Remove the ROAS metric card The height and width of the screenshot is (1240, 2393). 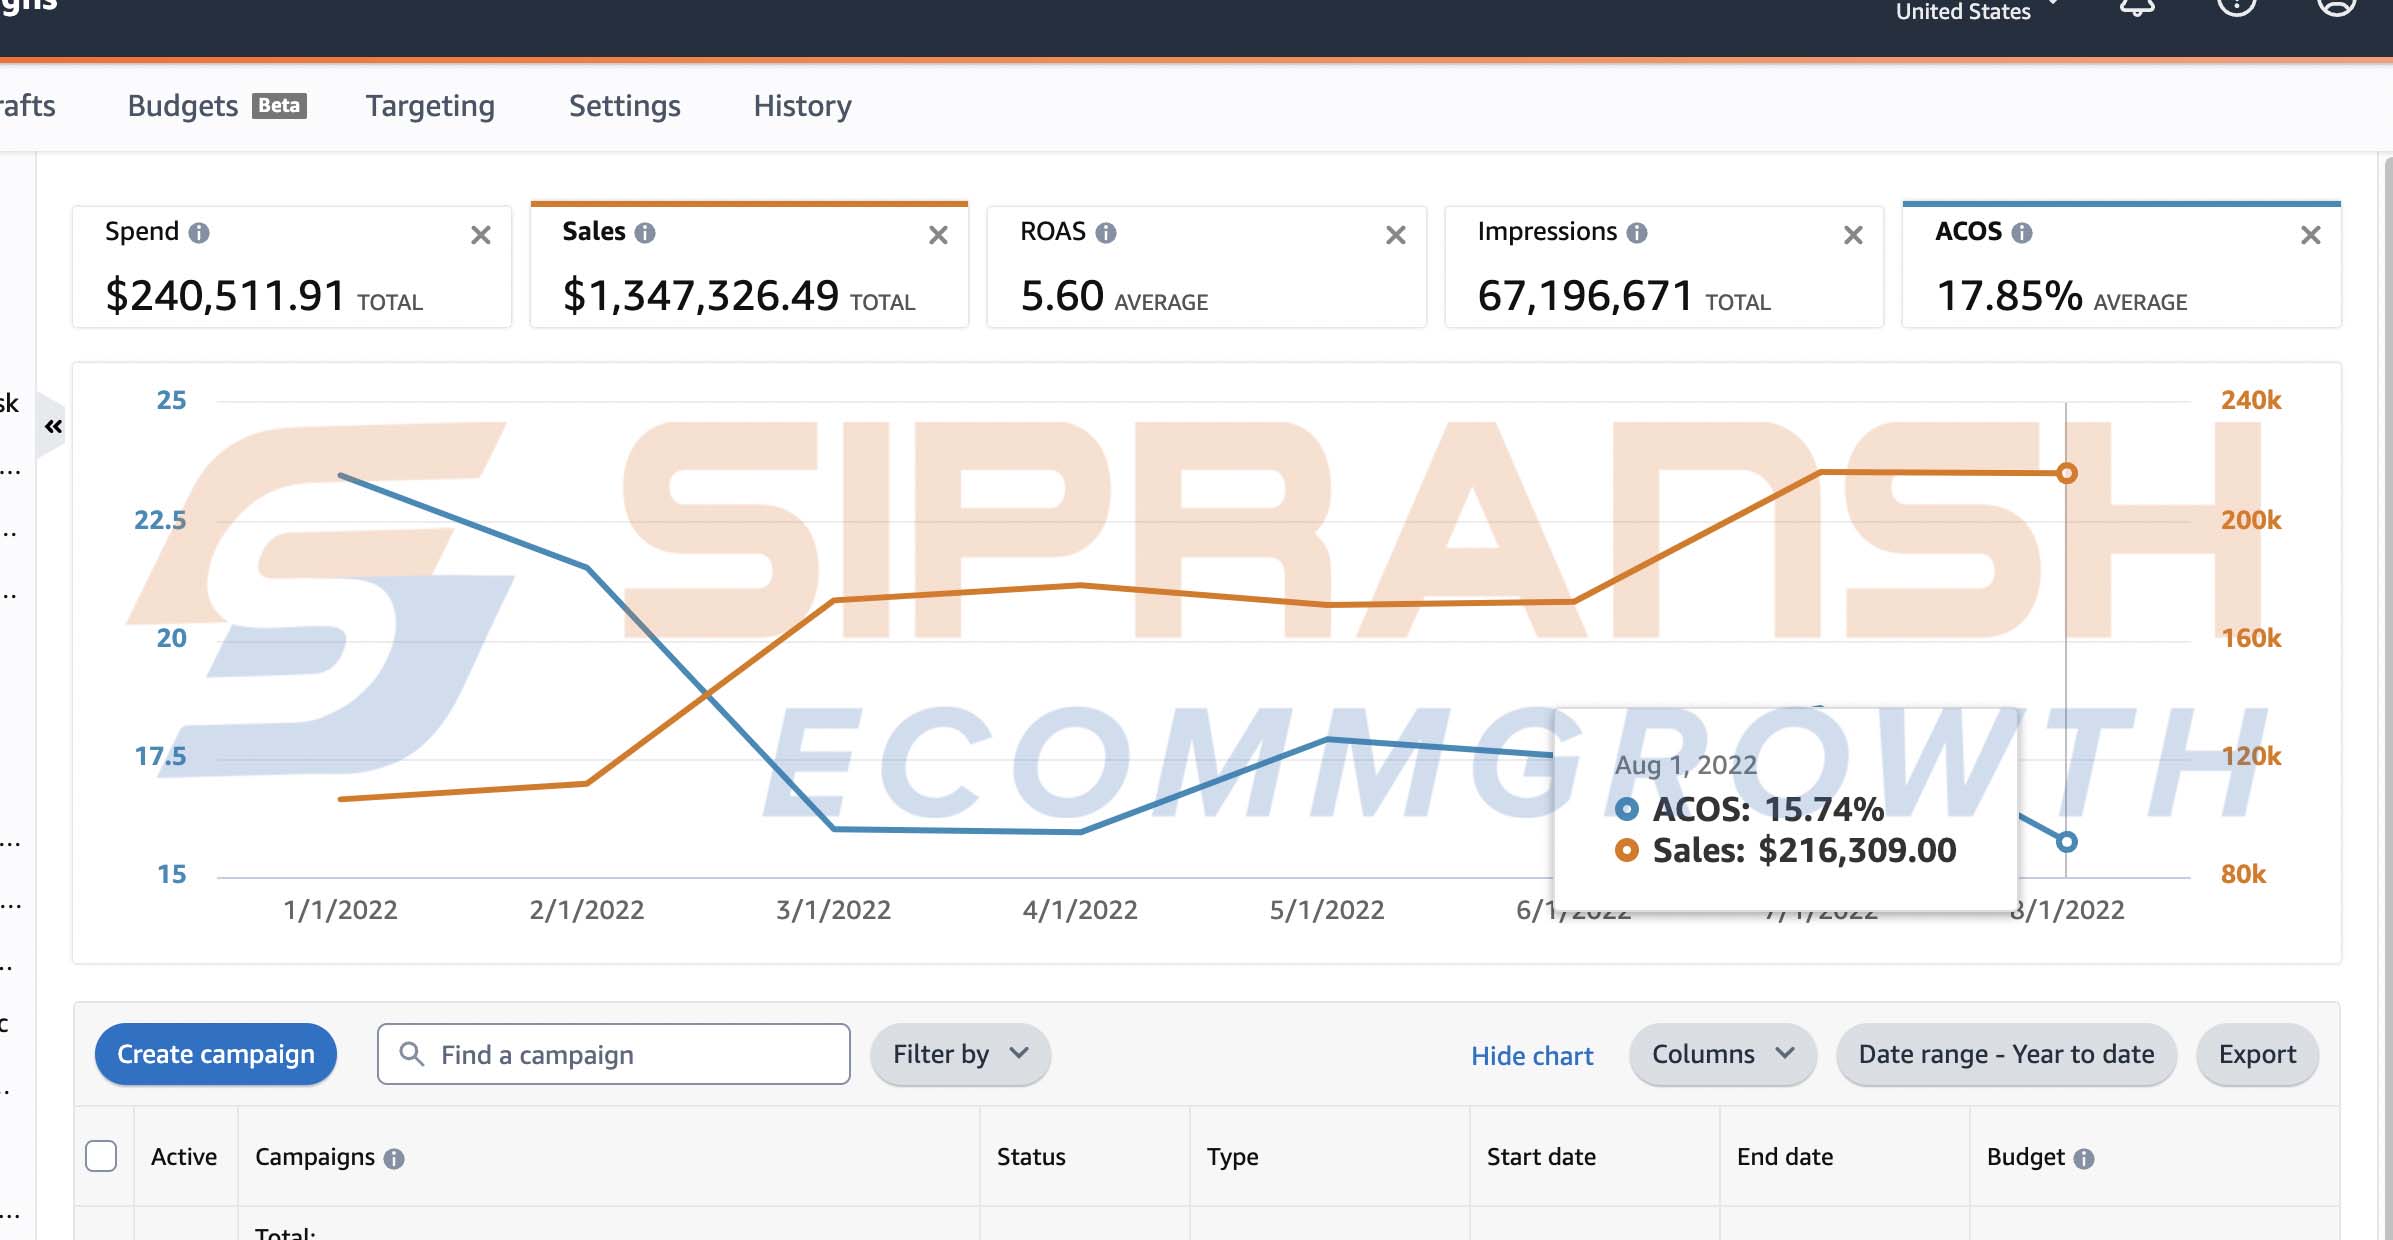1395,235
